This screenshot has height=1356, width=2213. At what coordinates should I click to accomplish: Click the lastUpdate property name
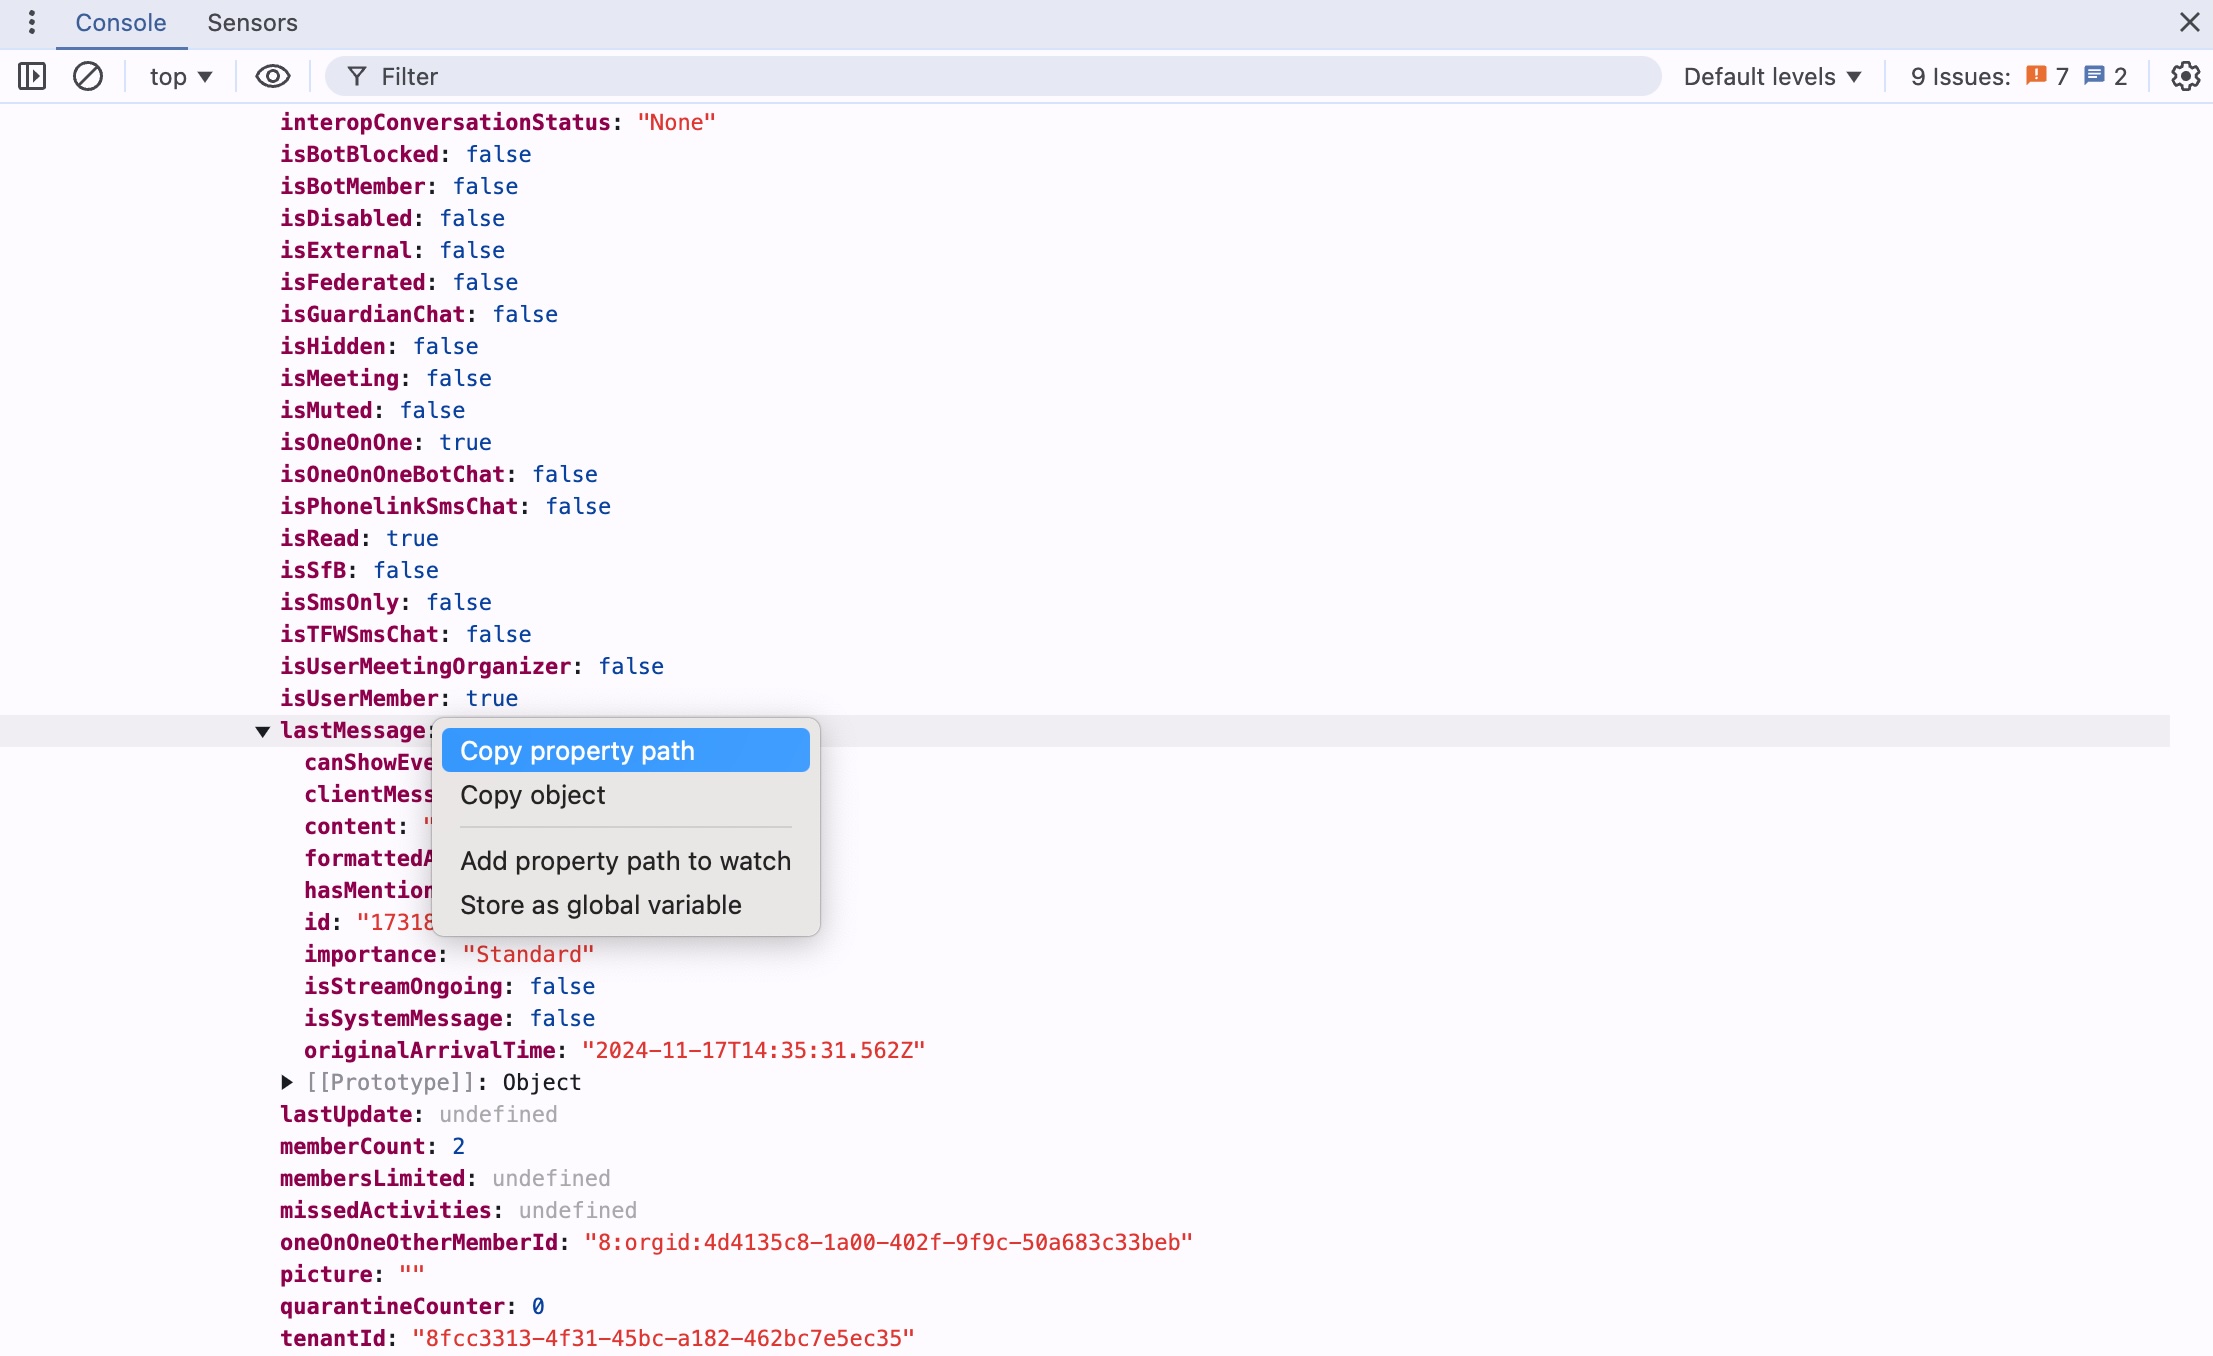tap(346, 1115)
